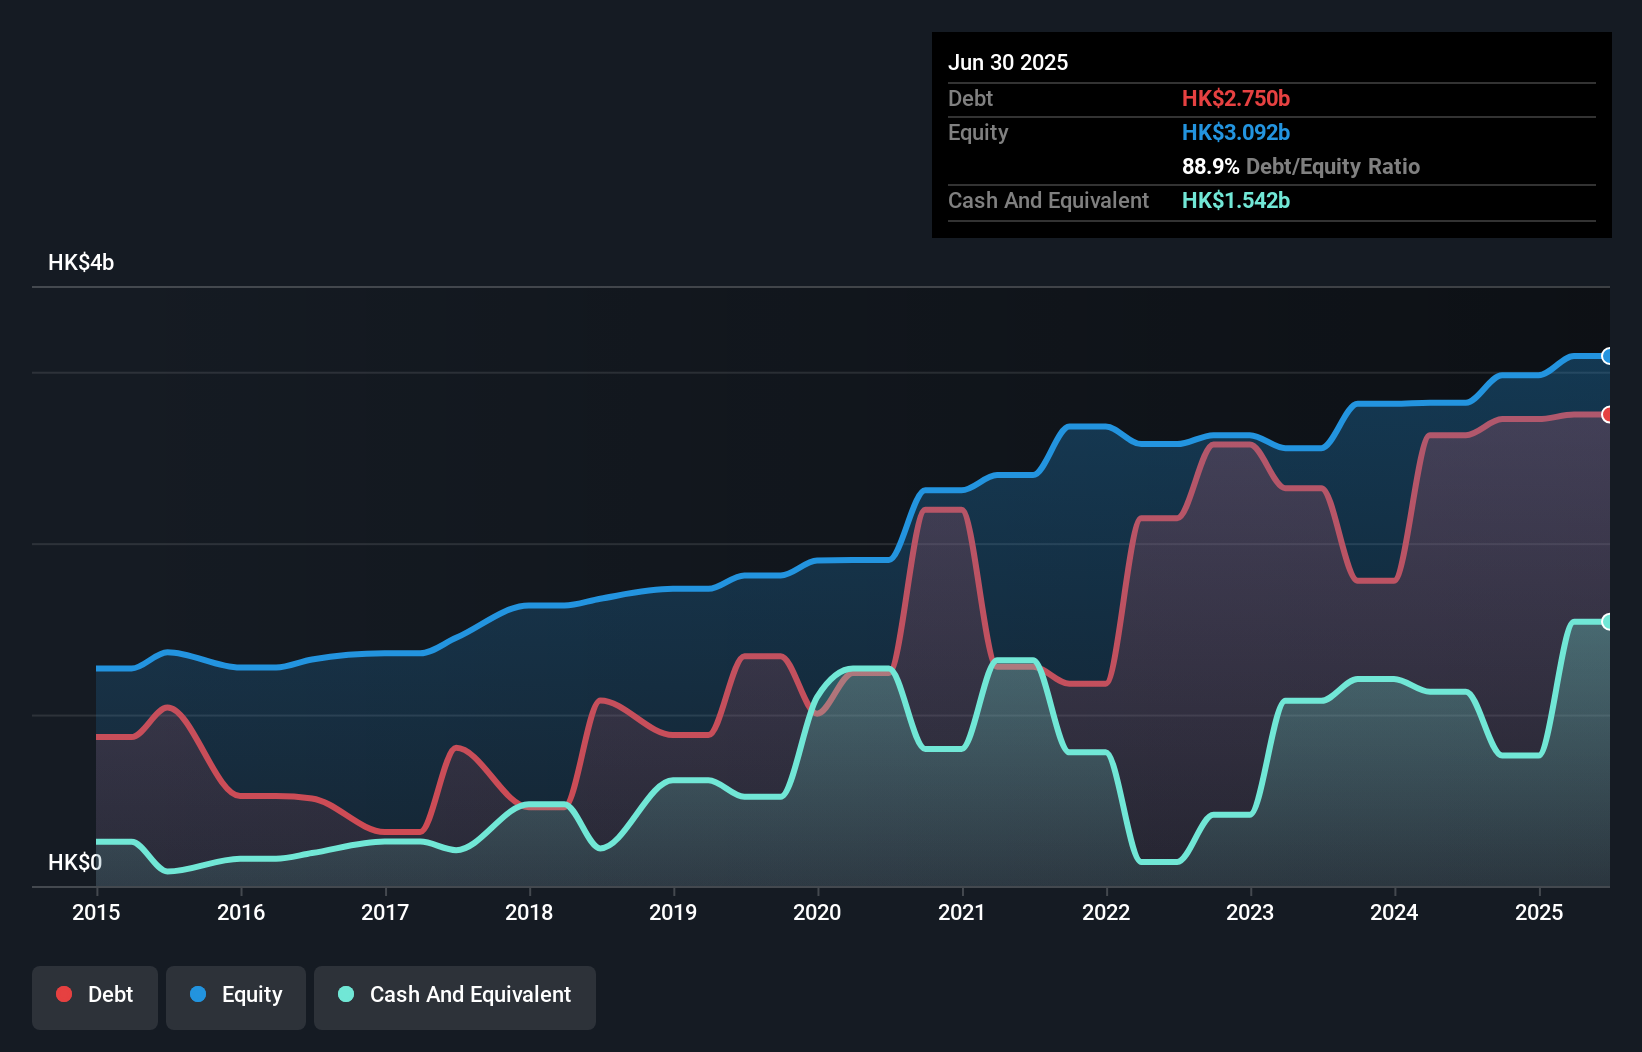The height and width of the screenshot is (1052, 1642).
Task: Click the red Debt endpoint marker
Action: tap(1608, 414)
